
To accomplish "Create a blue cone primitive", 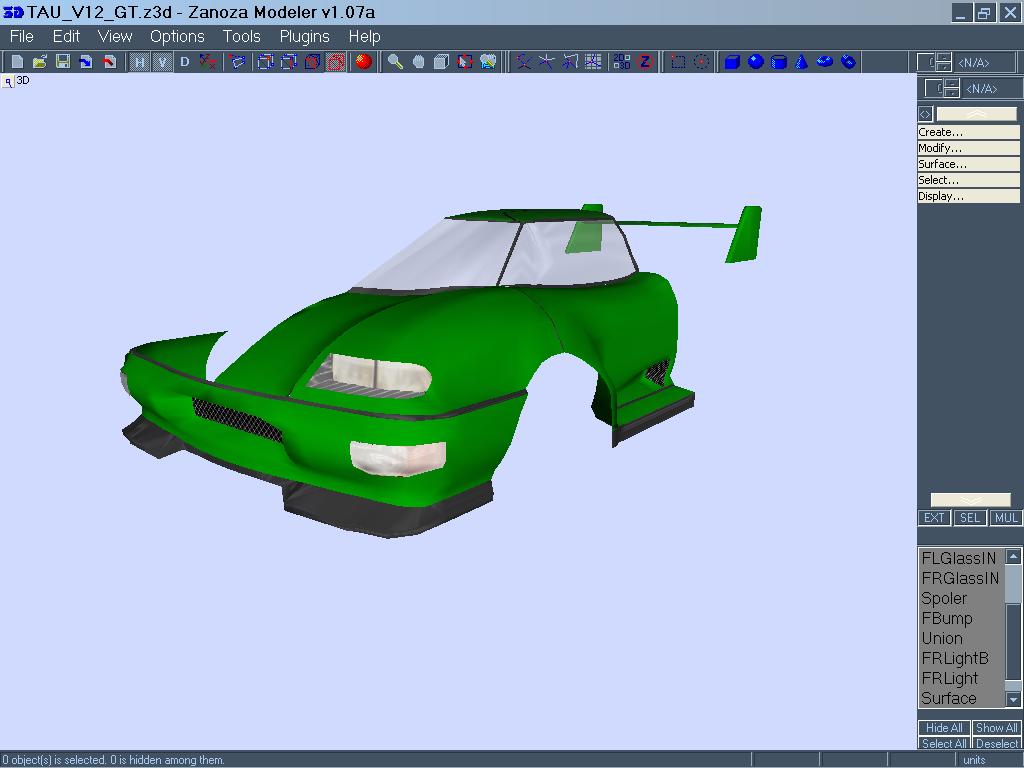I will click(801, 62).
